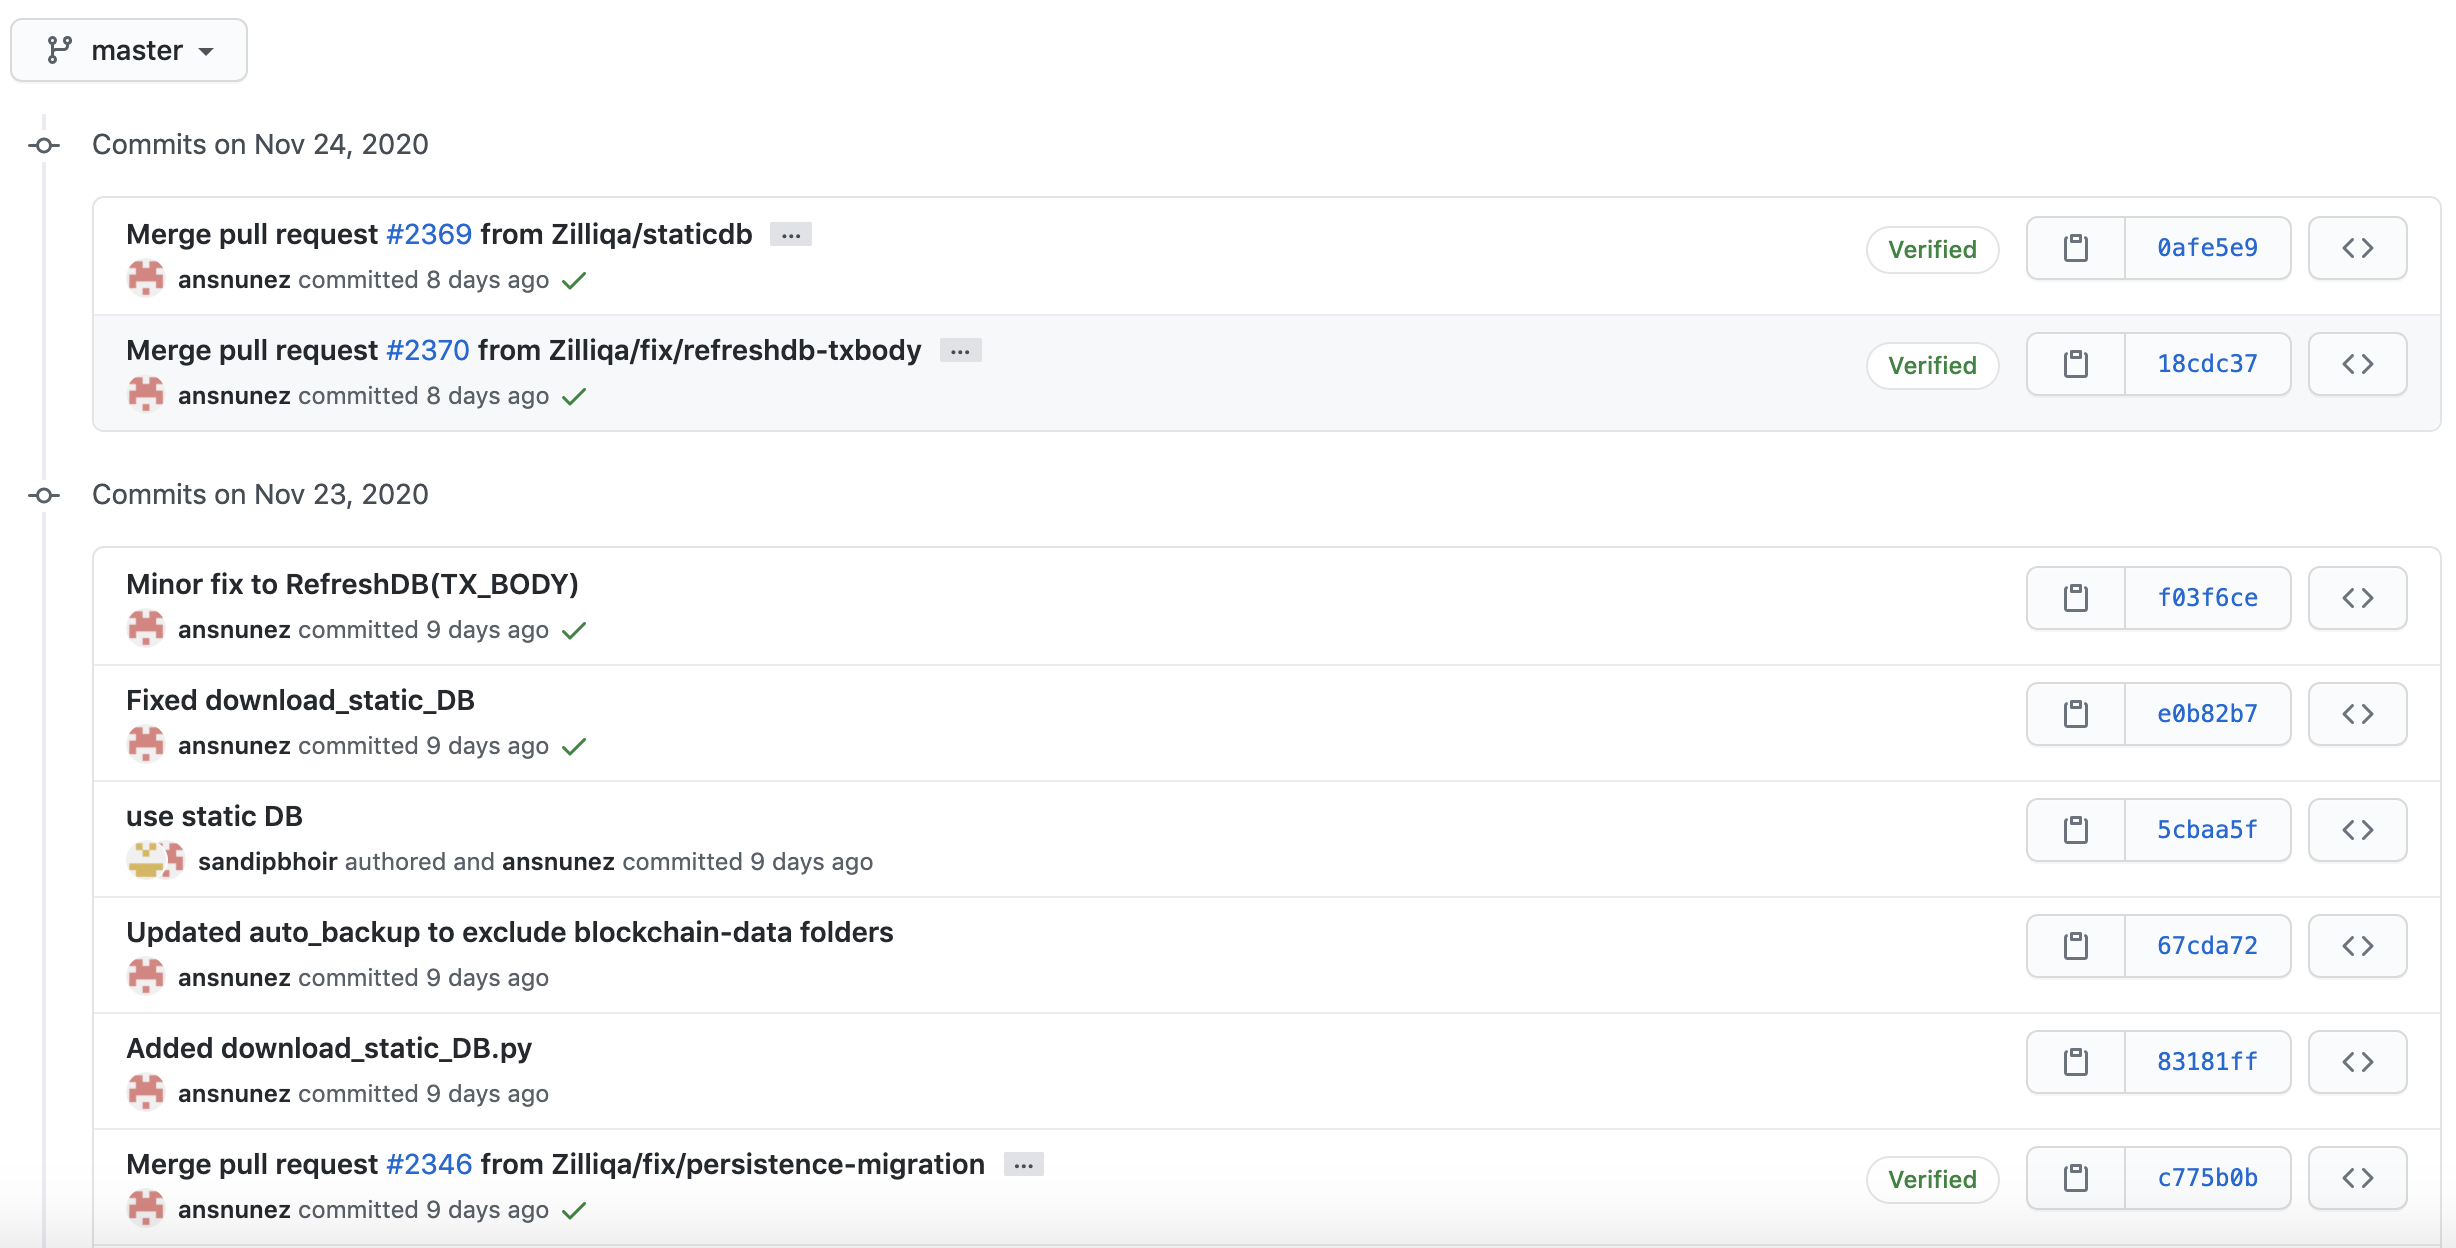Open sandipbhoir author profile link

click(x=267, y=862)
